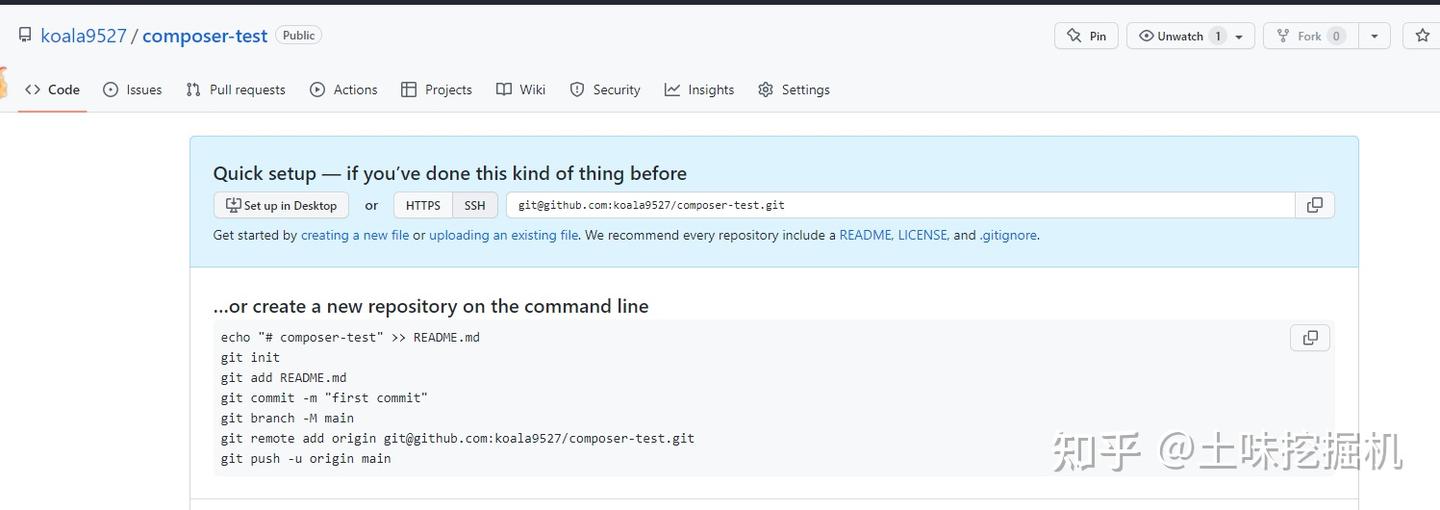Screen dimensions: 1440x510
Task: Expand the Unwatch notifications dropdown arrow
Action: 1239,36
